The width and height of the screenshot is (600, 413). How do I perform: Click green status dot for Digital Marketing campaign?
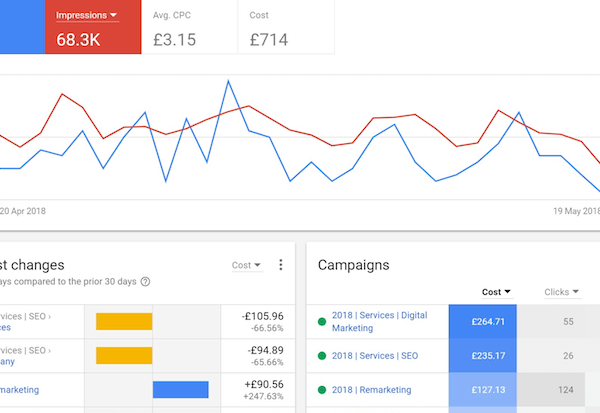click(322, 321)
